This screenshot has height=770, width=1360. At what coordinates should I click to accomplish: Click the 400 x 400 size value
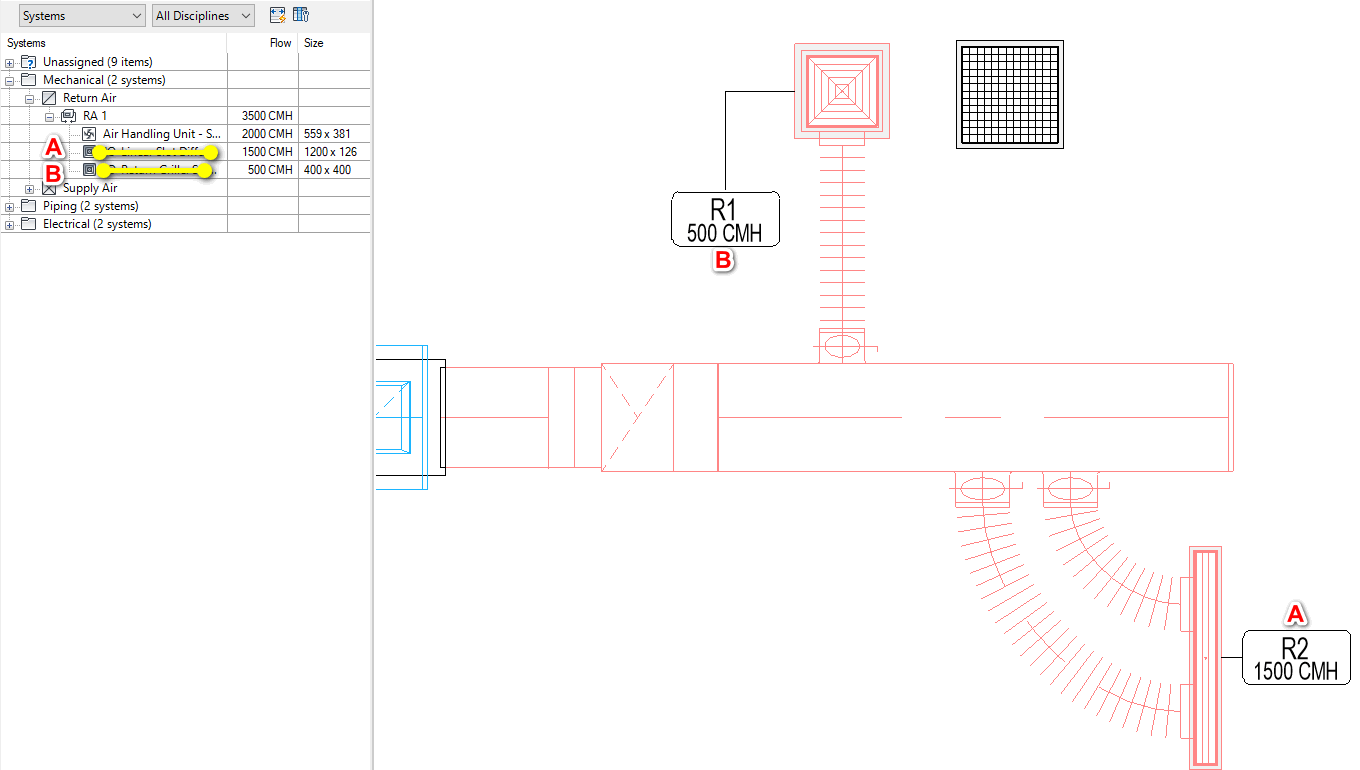[327, 170]
